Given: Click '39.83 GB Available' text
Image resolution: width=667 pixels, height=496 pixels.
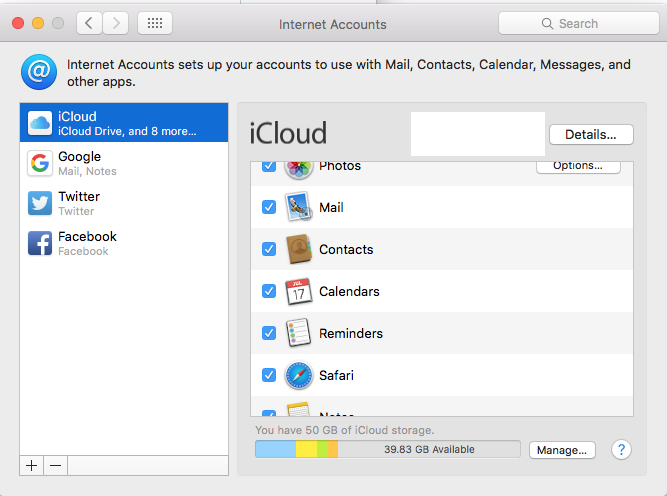Looking at the screenshot, I should pyautogui.click(x=429, y=449).
